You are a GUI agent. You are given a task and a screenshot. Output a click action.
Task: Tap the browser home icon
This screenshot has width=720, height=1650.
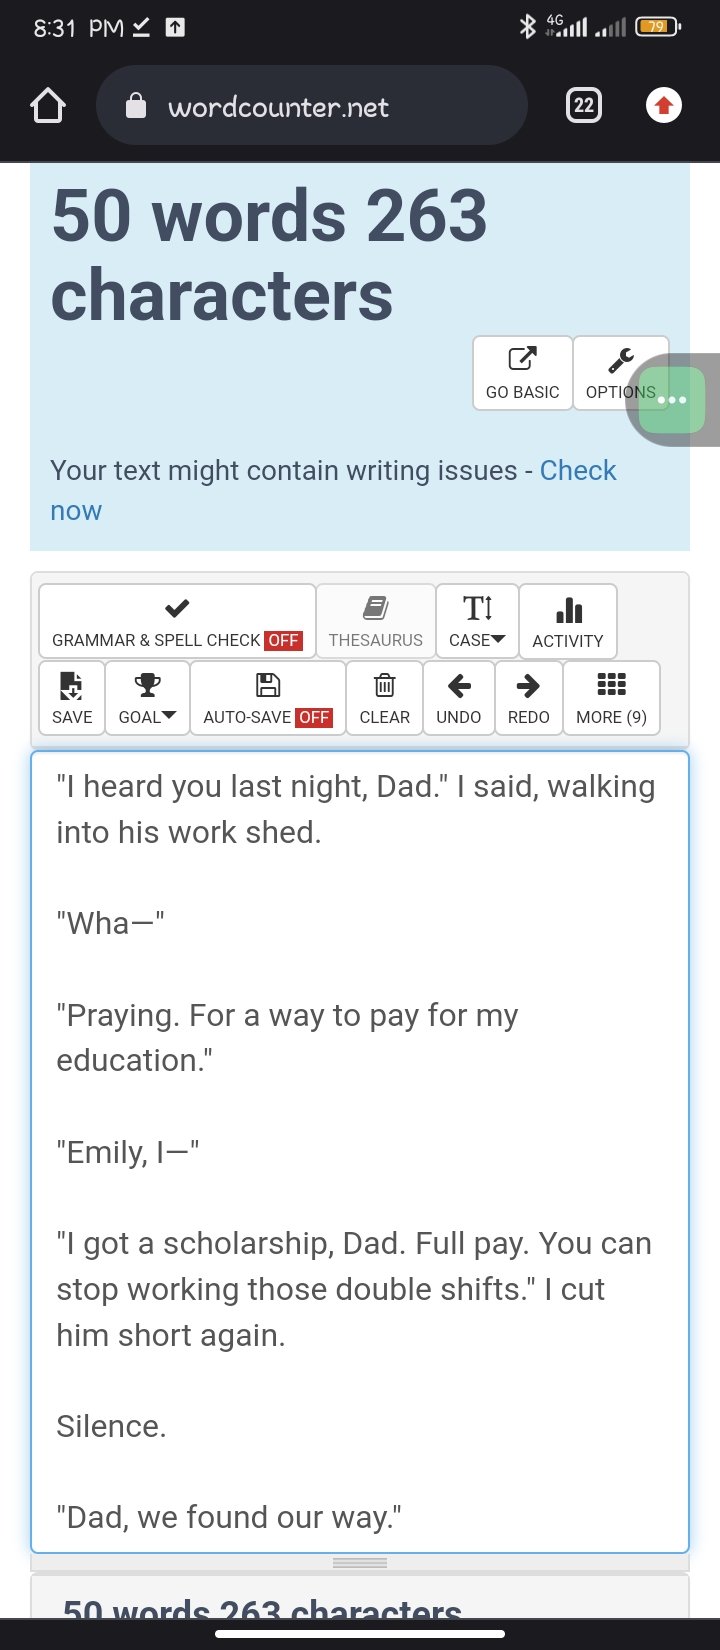[x=48, y=105]
